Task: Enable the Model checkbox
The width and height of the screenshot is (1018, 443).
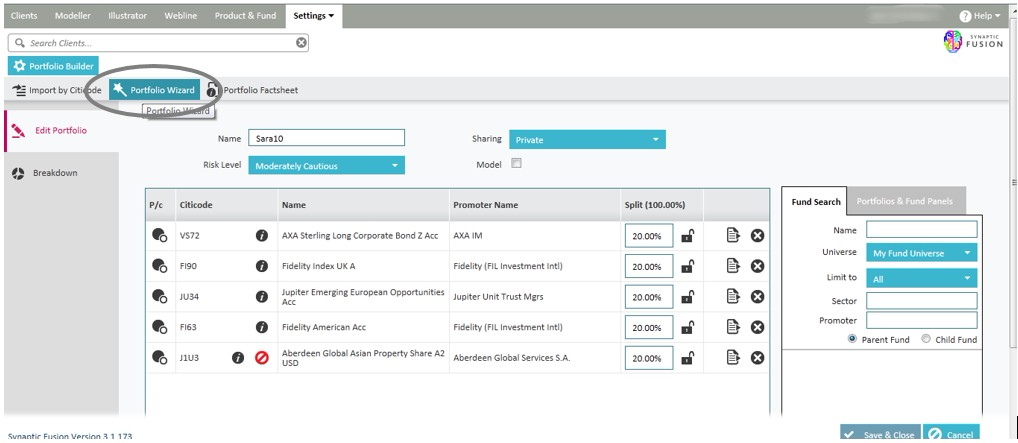Action: click(x=516, y=164)
